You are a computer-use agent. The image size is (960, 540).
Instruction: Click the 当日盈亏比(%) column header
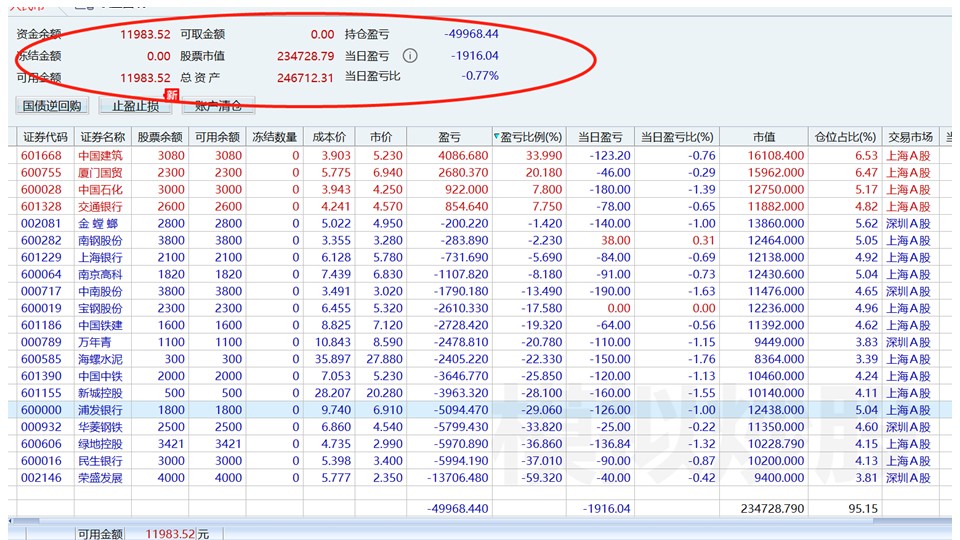tap(677, 137)
